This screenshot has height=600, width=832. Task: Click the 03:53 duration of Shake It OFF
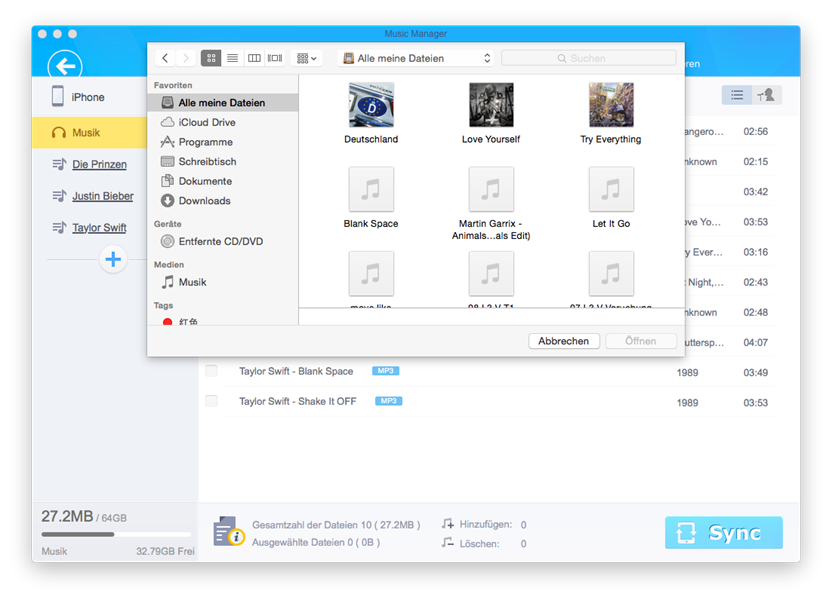756,403
